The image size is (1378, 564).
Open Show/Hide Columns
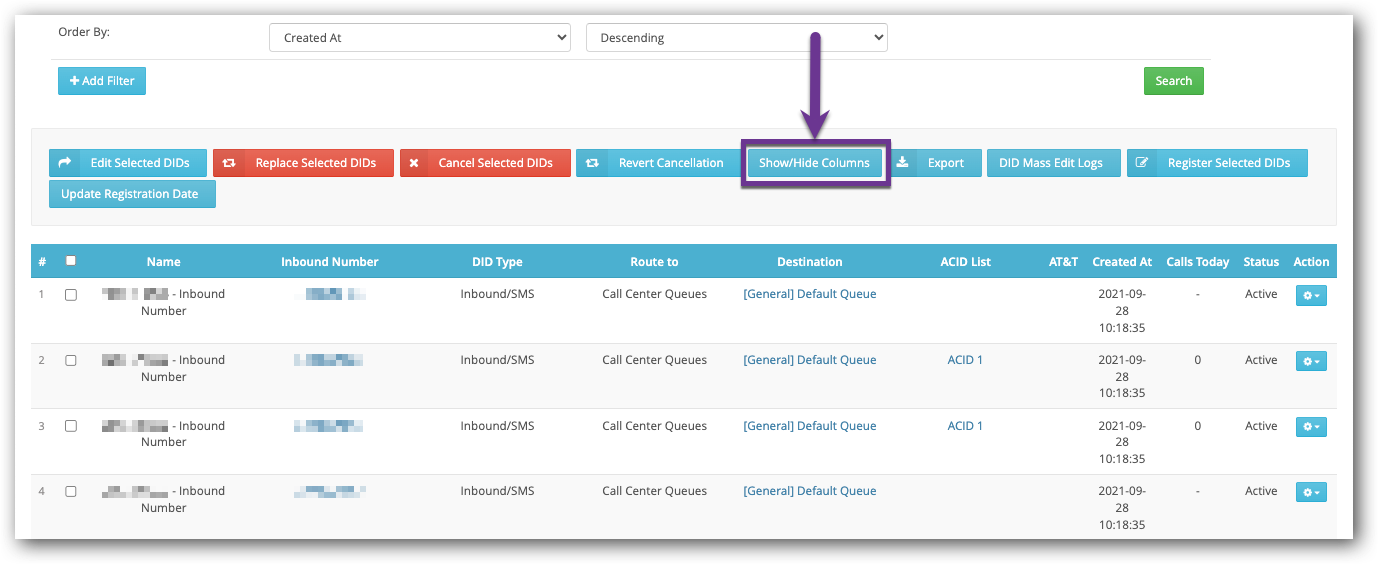pyautogui.click(x=815, y=163)
